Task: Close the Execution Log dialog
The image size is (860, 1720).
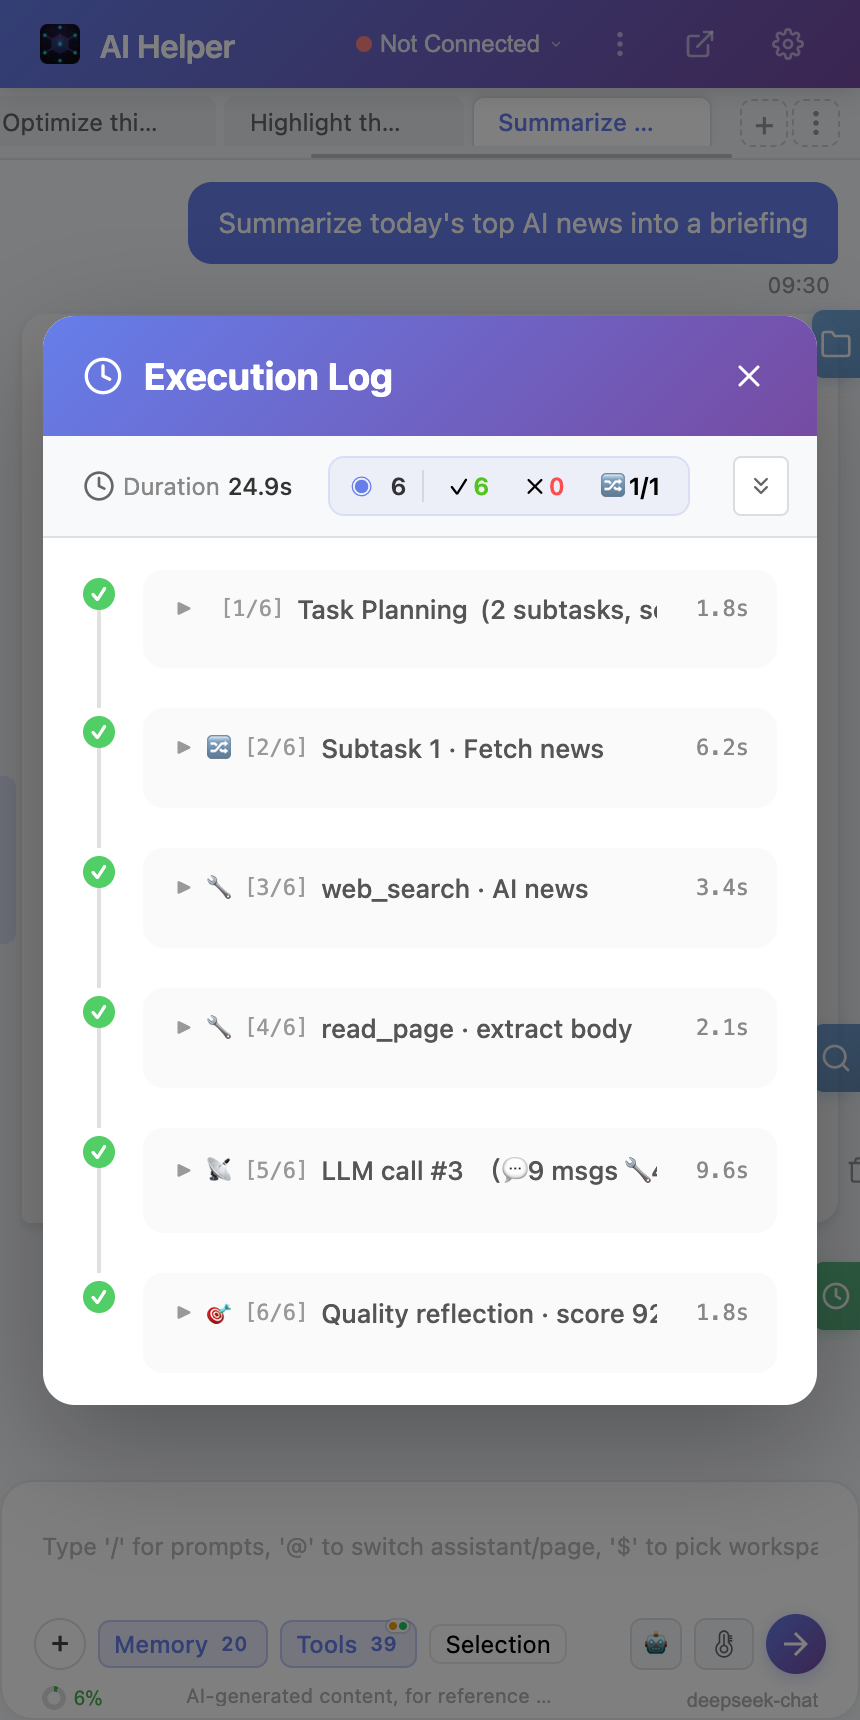Action: 749,376
